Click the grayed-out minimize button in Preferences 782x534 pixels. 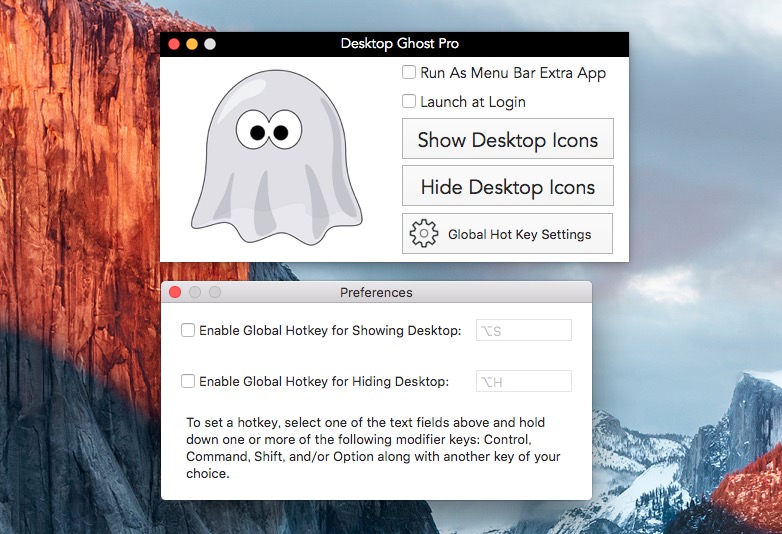195,292
